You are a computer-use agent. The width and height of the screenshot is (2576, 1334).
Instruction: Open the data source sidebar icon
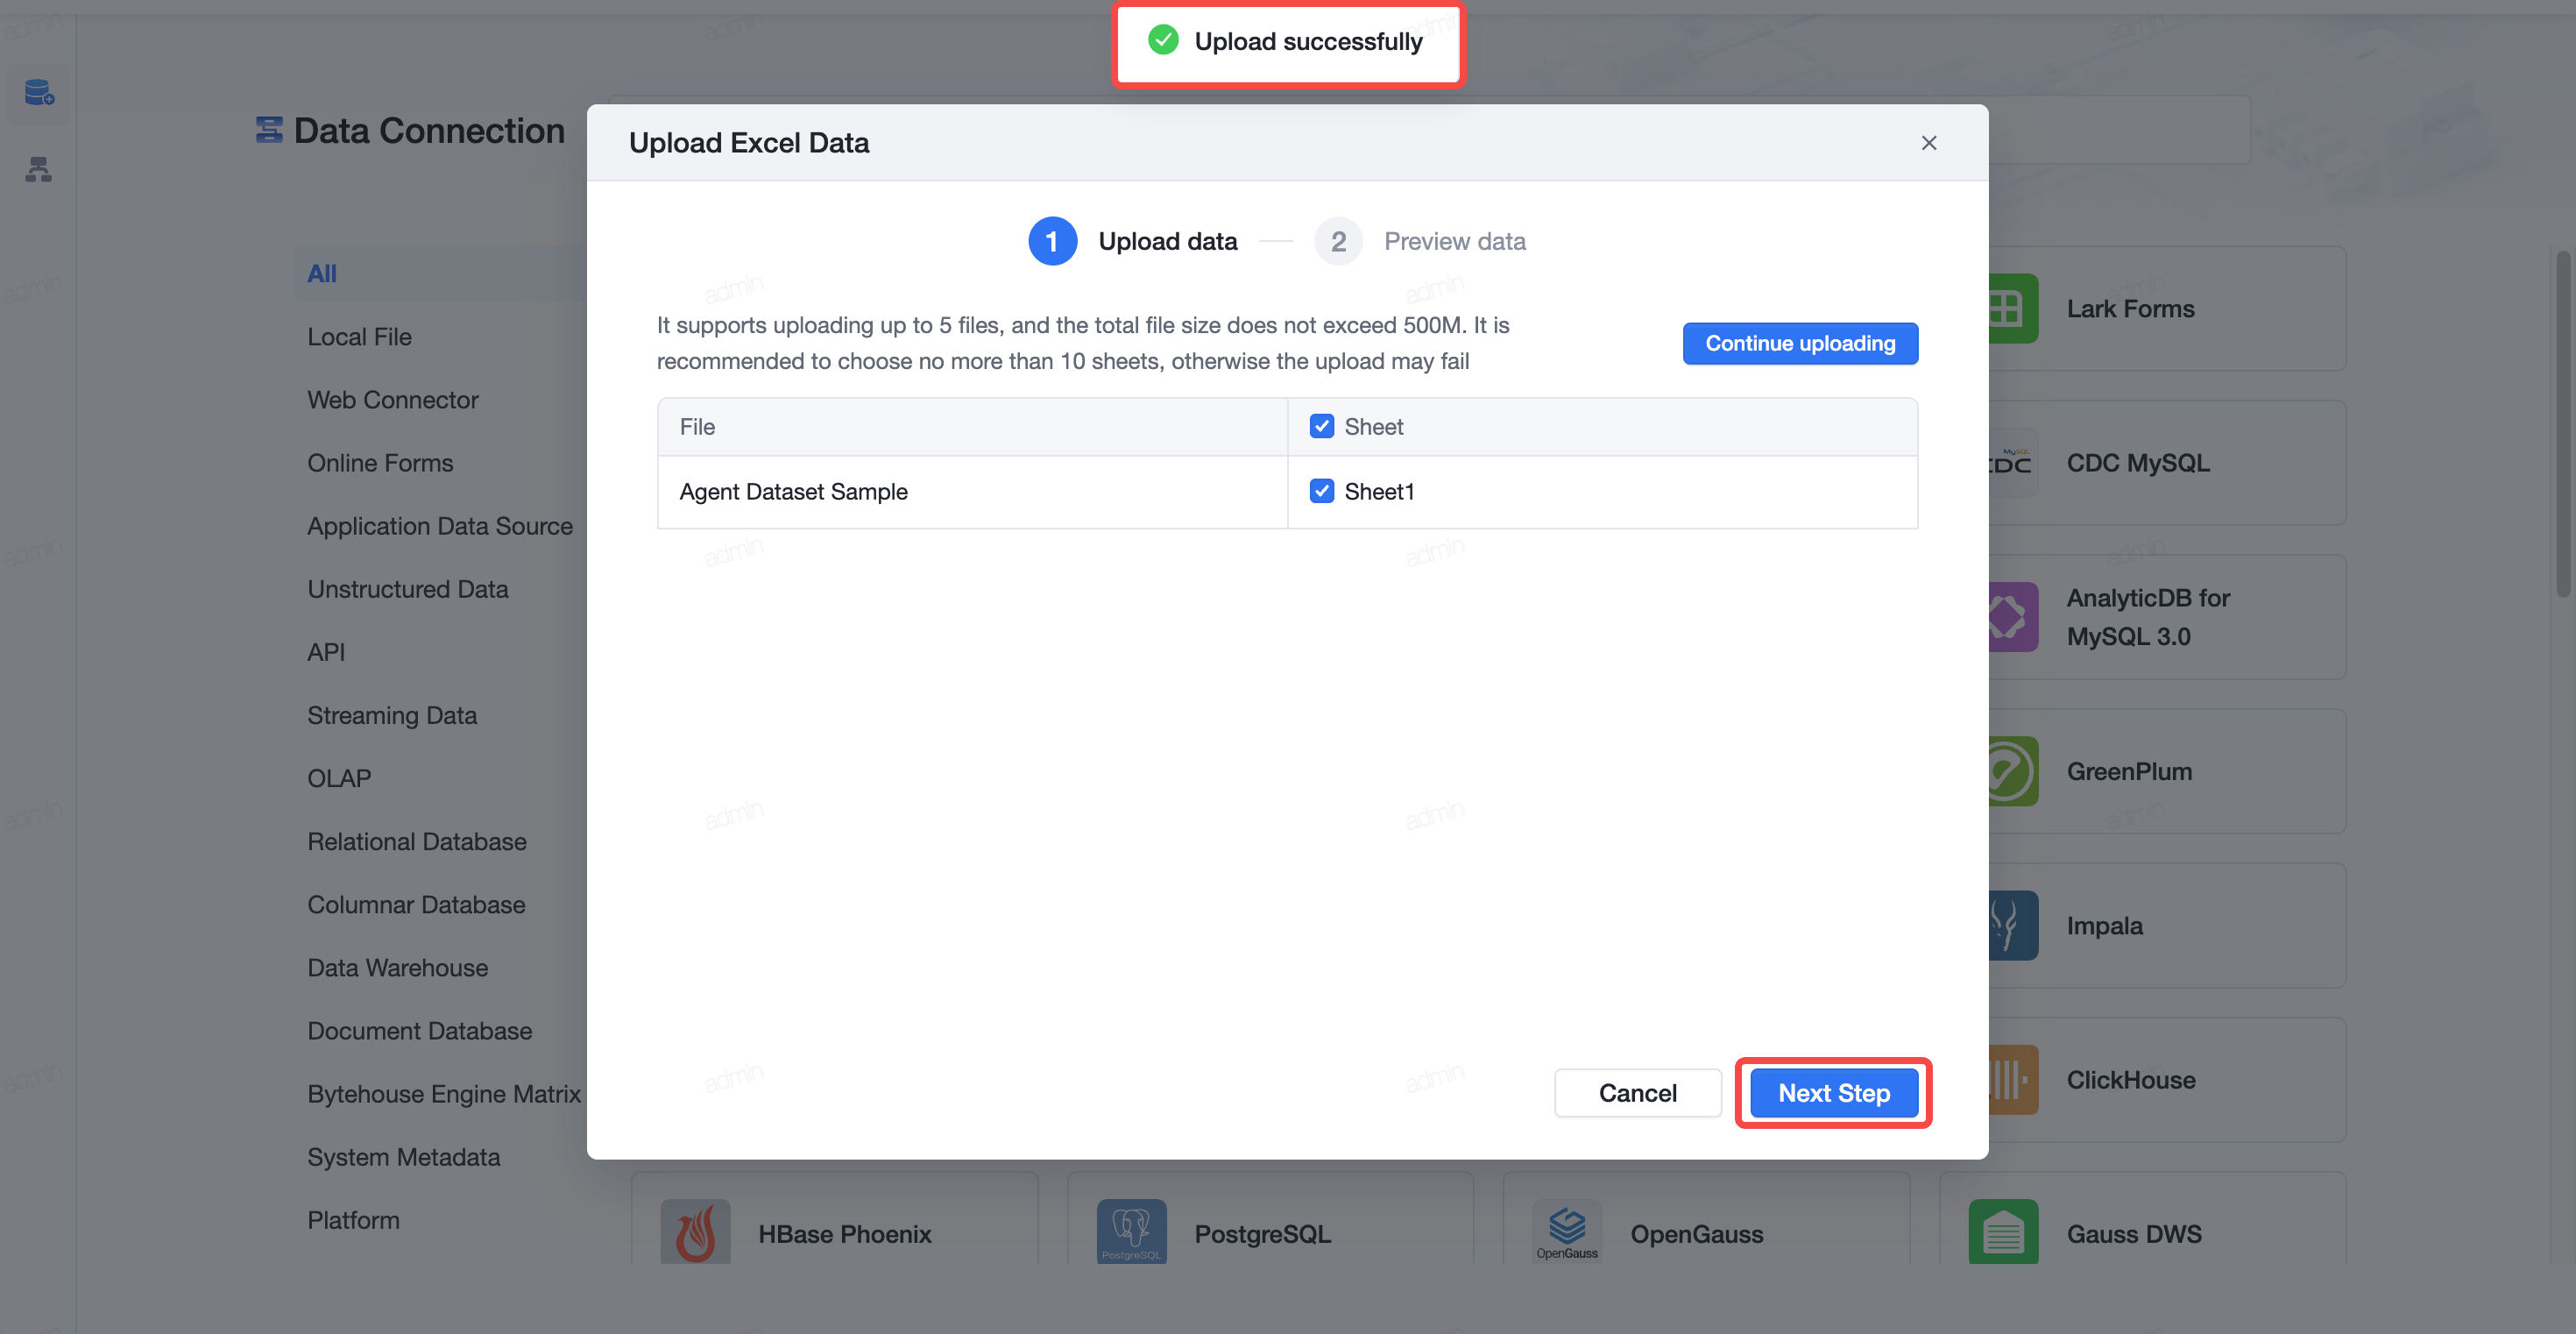38,93
